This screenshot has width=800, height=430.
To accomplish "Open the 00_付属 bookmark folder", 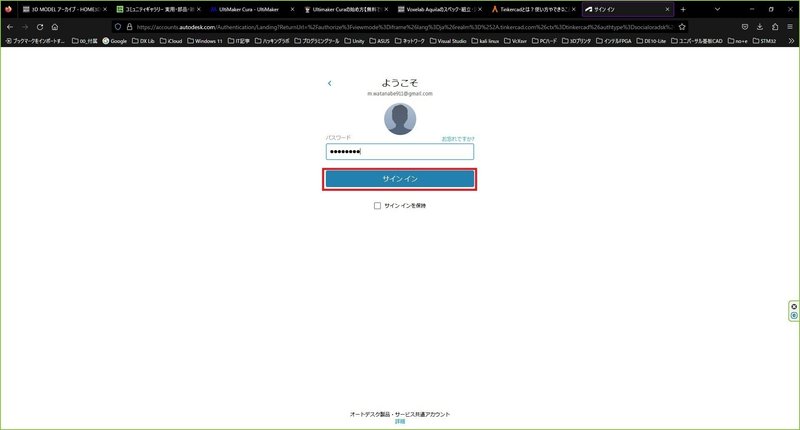I will click(85, 41).
